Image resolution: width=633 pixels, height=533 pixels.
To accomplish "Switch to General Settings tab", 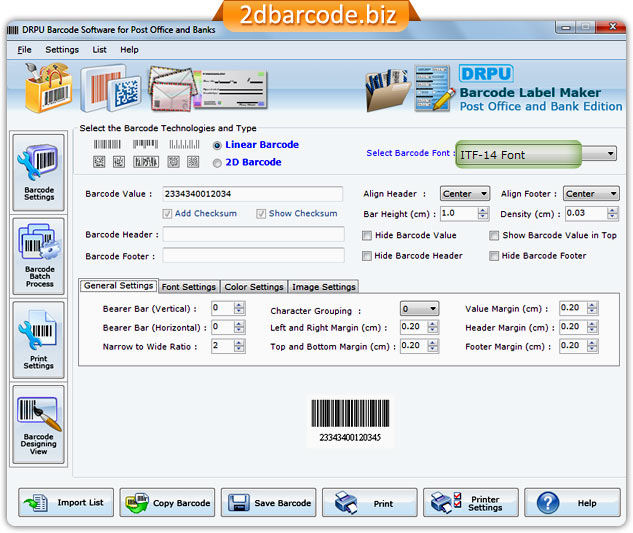I will tap(118, 286).
